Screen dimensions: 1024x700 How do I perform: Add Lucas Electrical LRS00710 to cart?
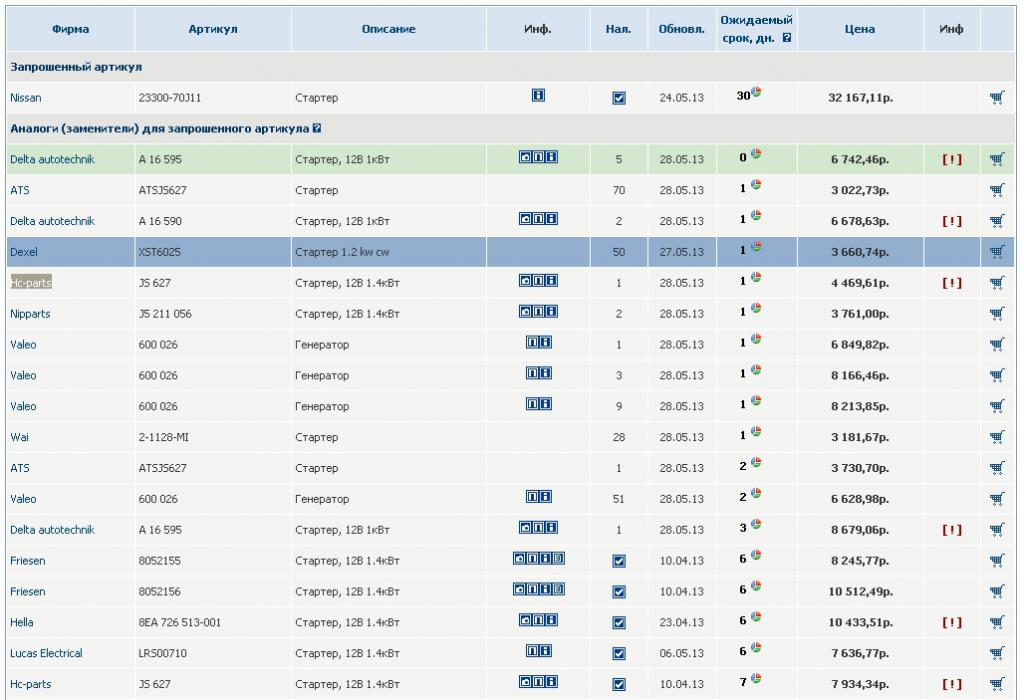tap(997, 653)
